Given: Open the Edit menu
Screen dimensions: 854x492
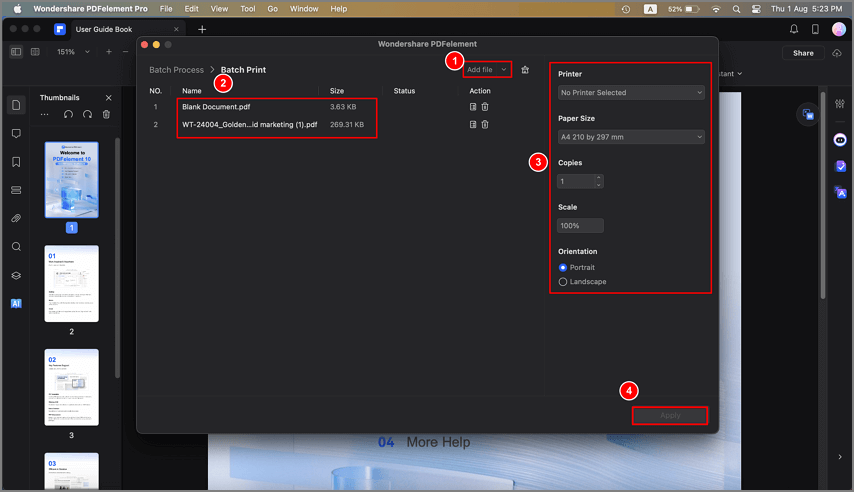Looking at the screenshot, I should pos(191,9).
